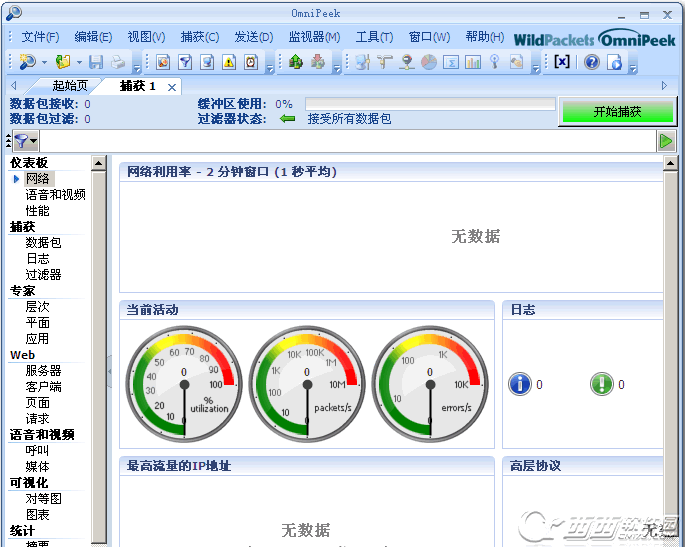Open the filter funnel toolbar icon

pos(185,62)
